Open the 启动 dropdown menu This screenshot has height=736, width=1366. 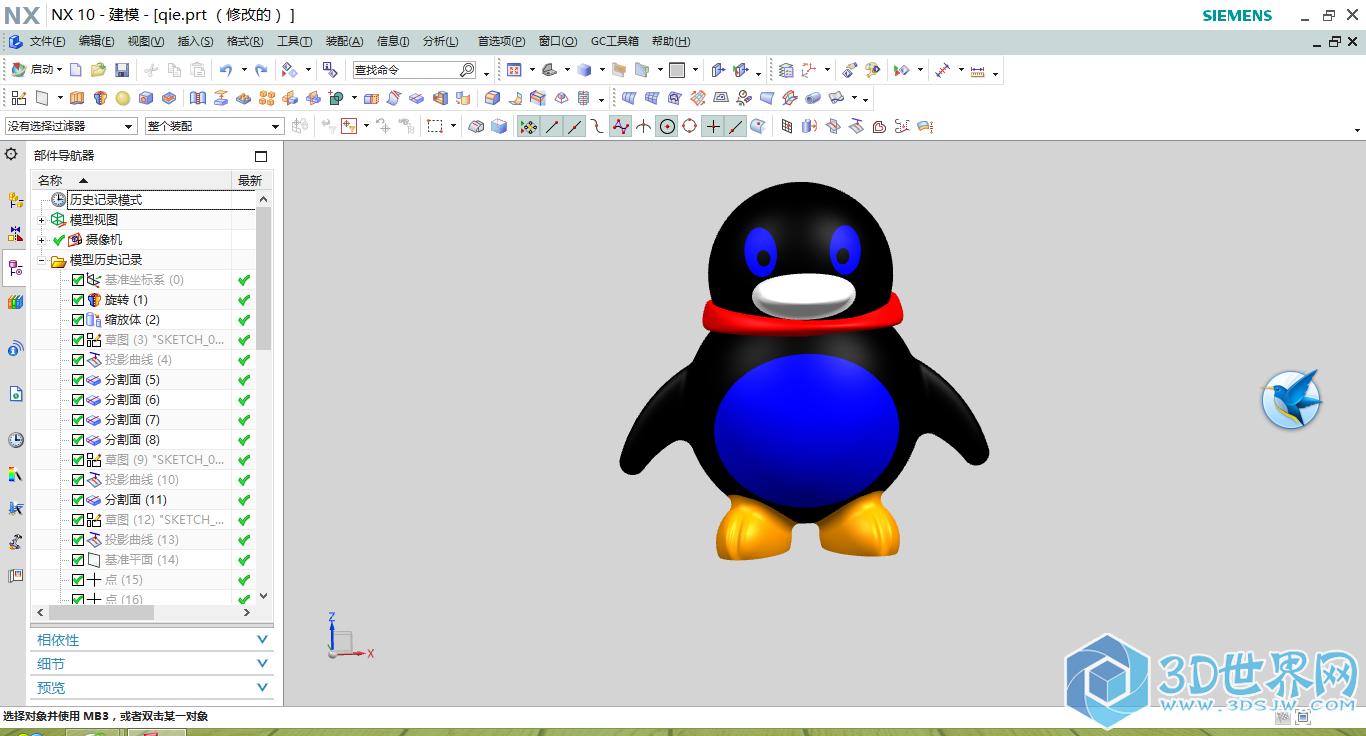(37, 70)
